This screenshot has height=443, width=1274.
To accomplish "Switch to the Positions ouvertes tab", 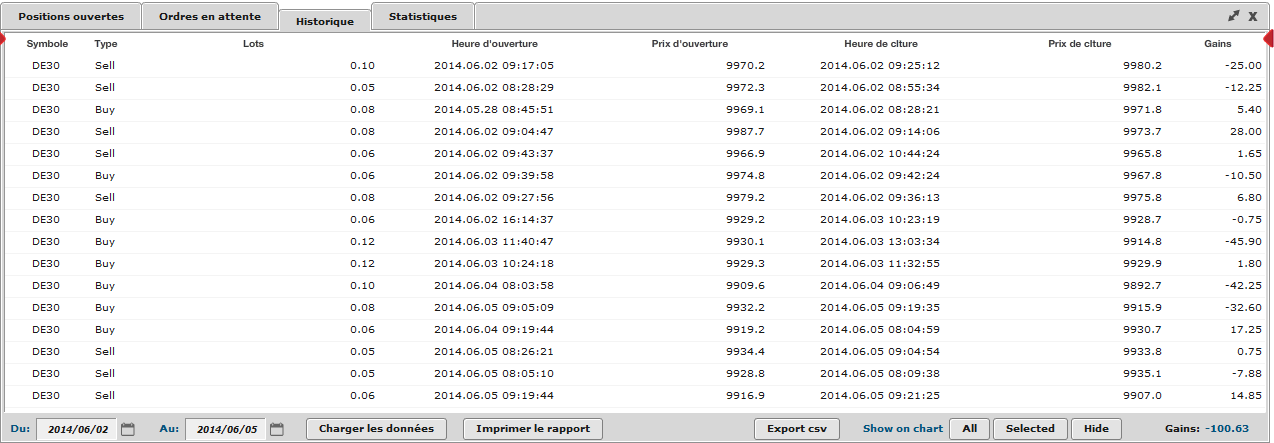I will point(71,17).
